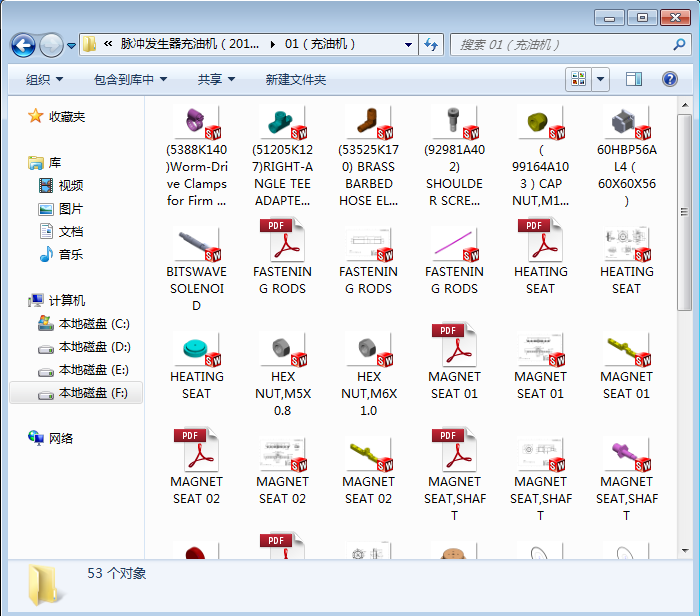Open the view options dropdown arrow
The image size is (700, 616).
[601, 79]
